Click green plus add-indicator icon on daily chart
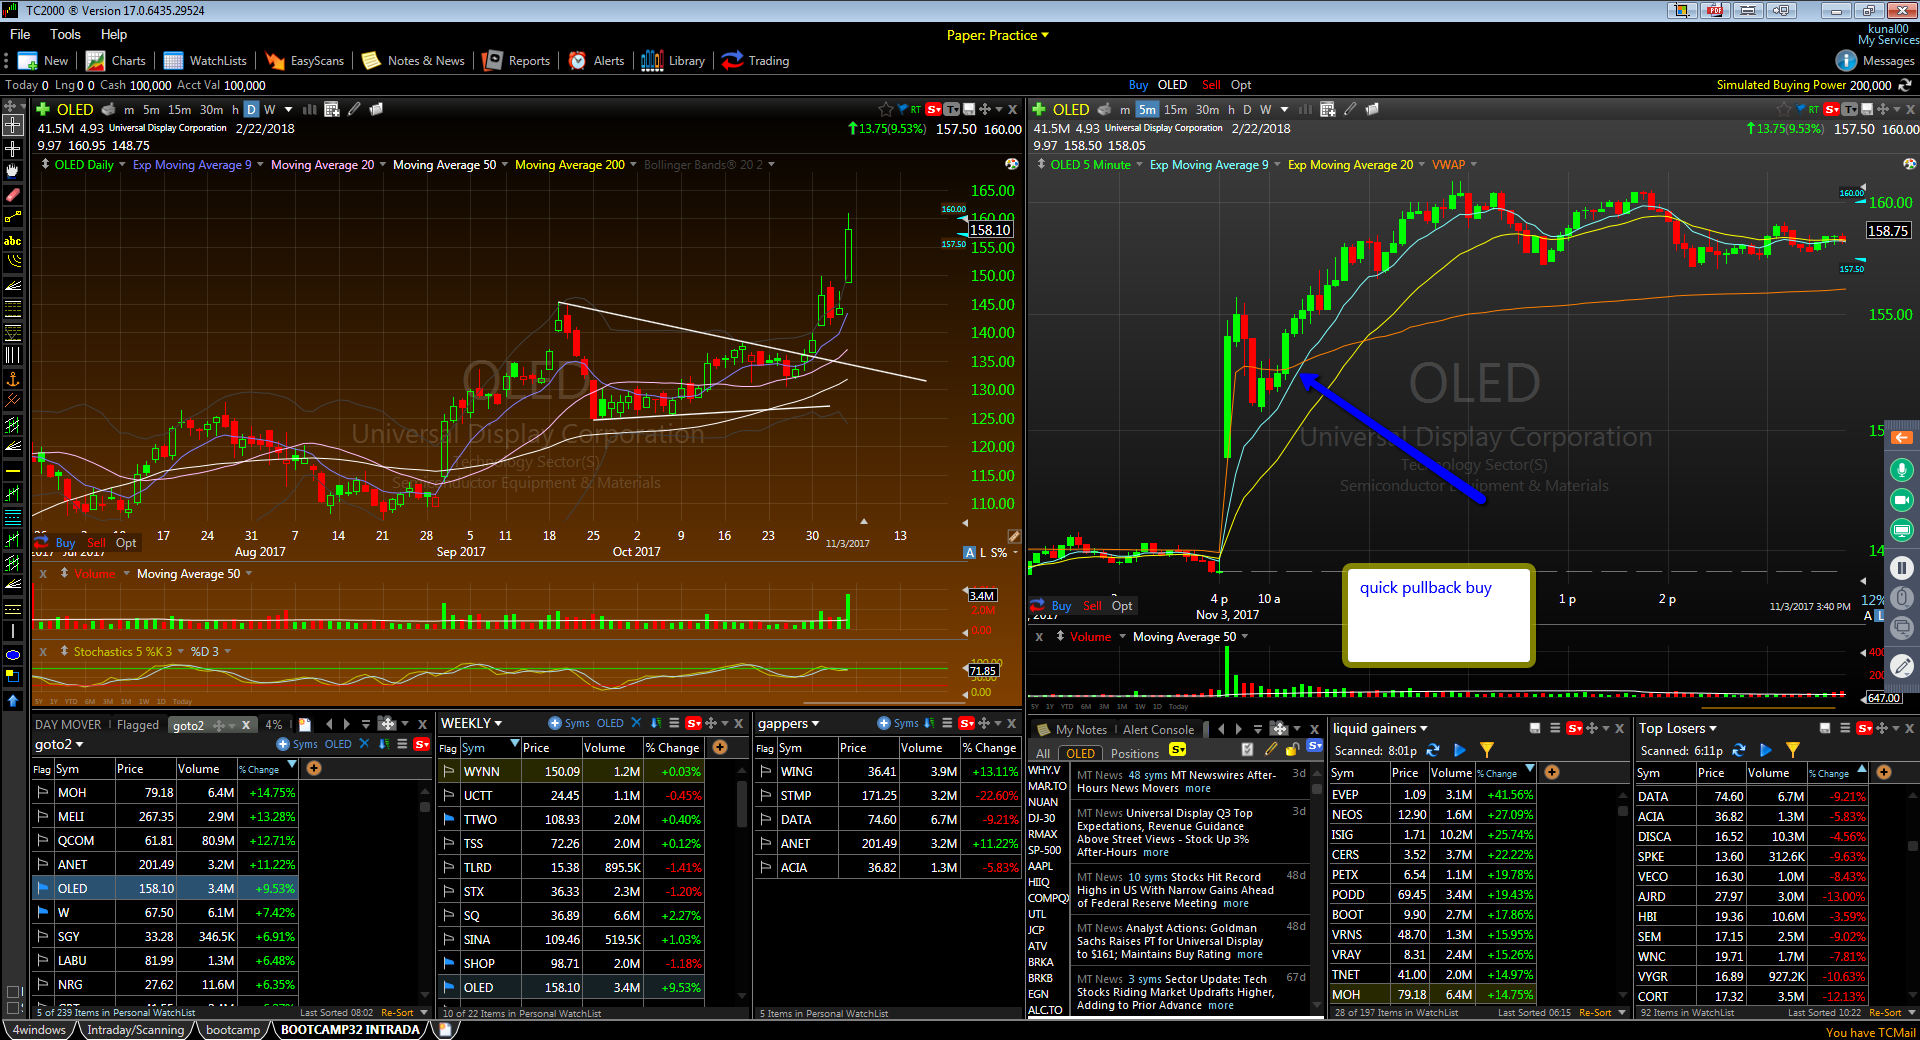Image resolution: width=1920 pixels, height=1040 pixels. click(43, 109)
